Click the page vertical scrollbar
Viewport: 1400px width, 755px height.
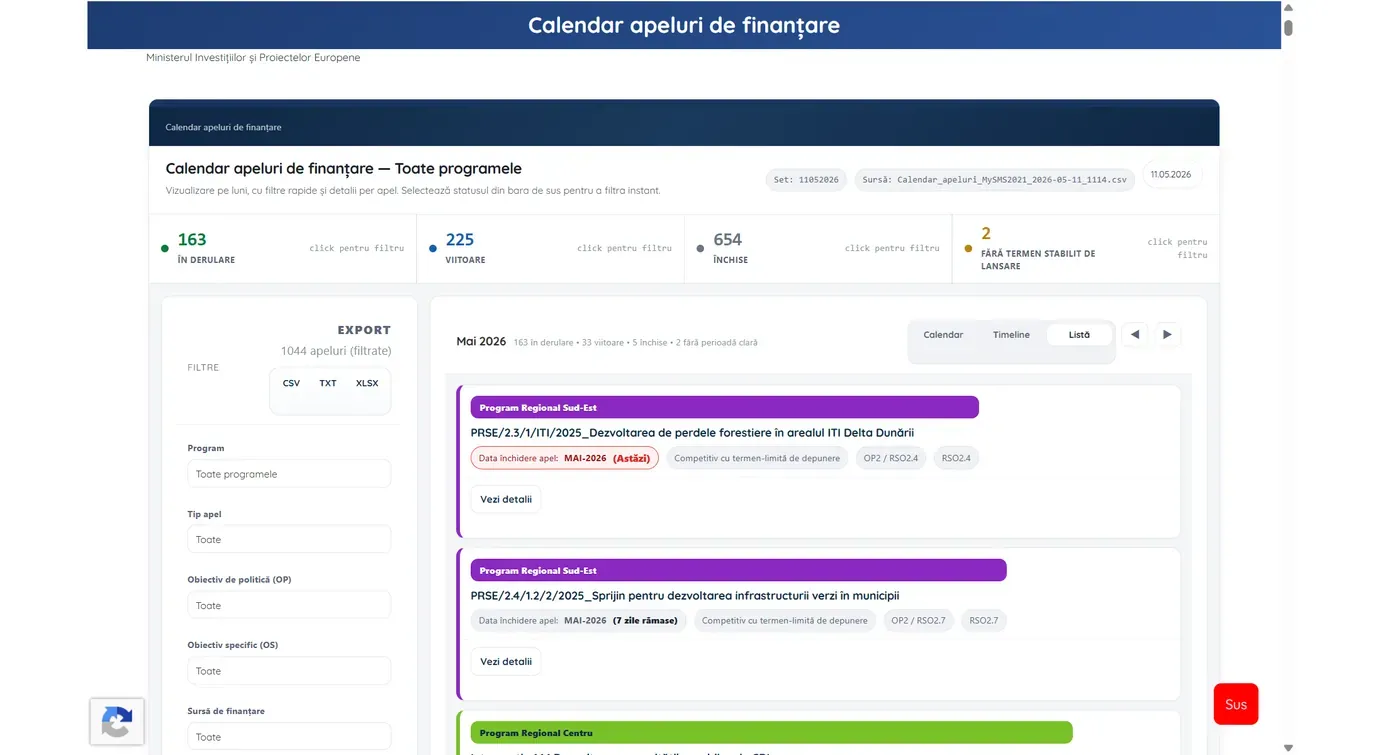(1288, 377)
